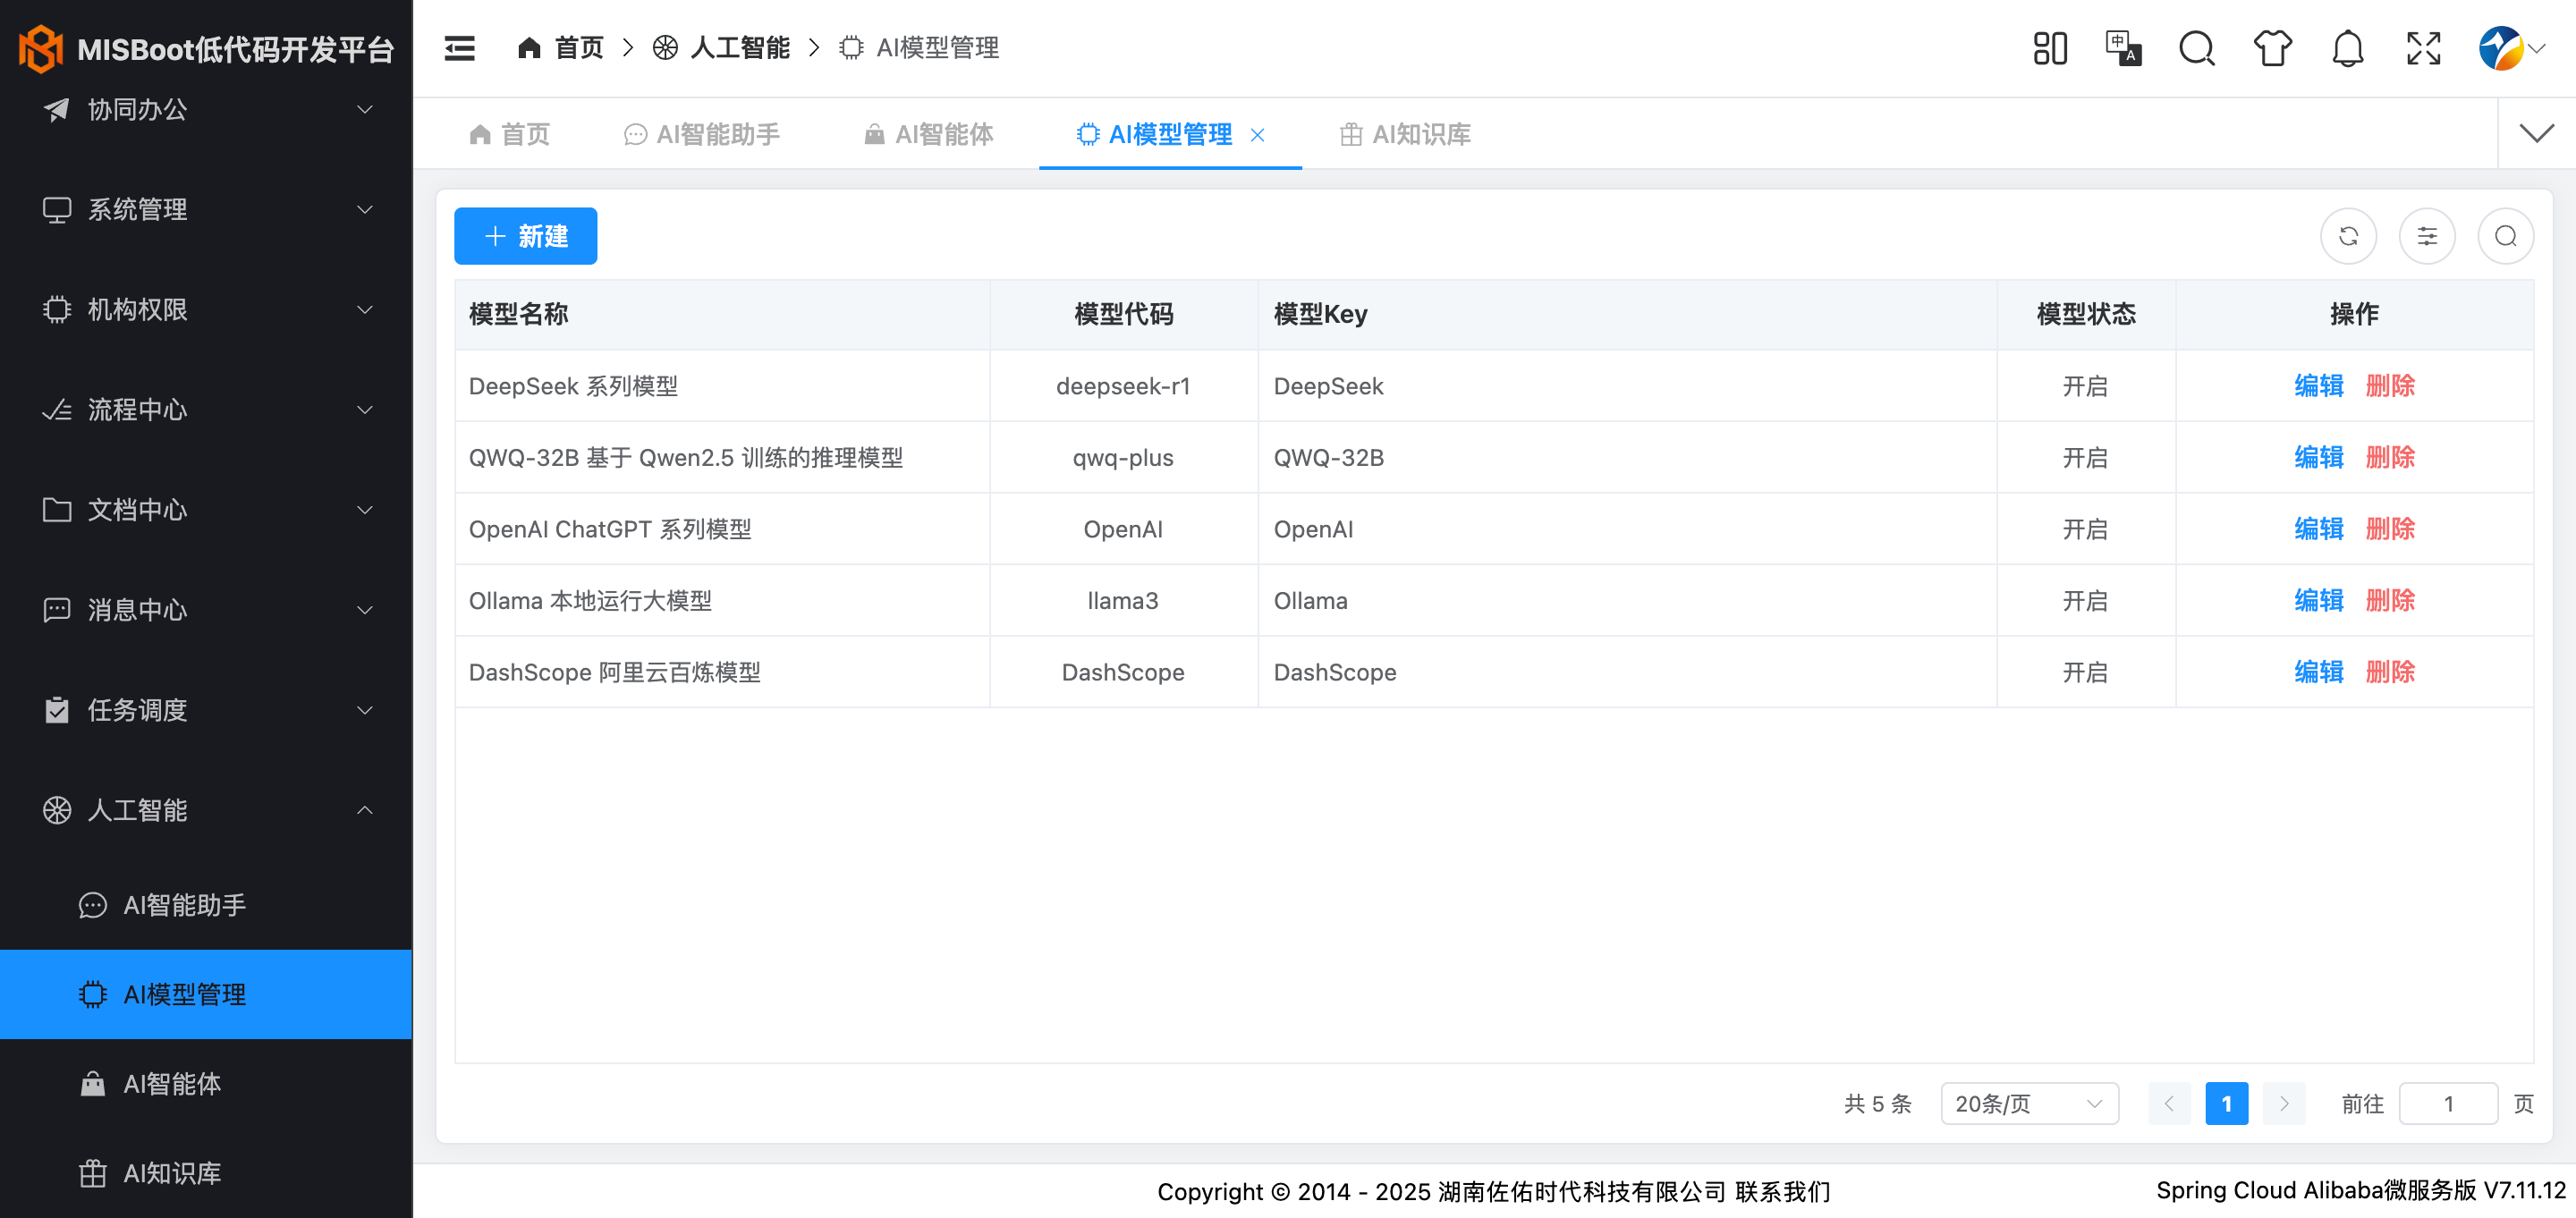This screenshot has width=2576, height=1218.
Task: Collapse the 人工智能 menu
Action: point(206,809)
